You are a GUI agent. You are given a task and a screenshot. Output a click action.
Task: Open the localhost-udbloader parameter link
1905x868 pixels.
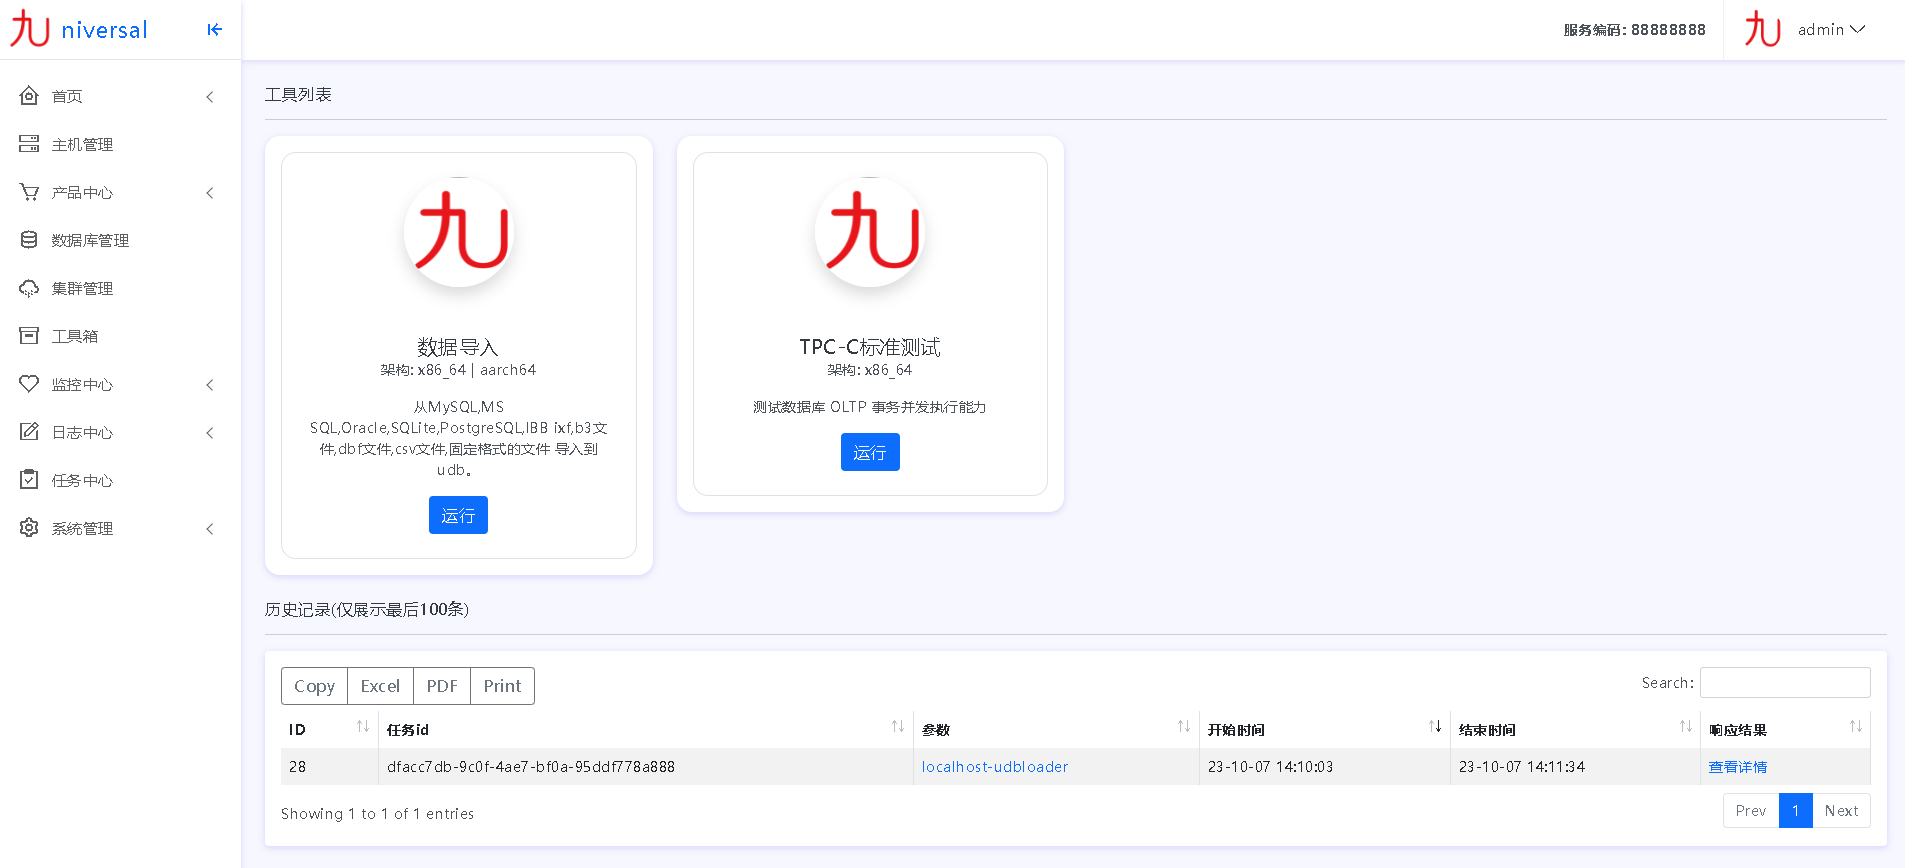point(995,767)
